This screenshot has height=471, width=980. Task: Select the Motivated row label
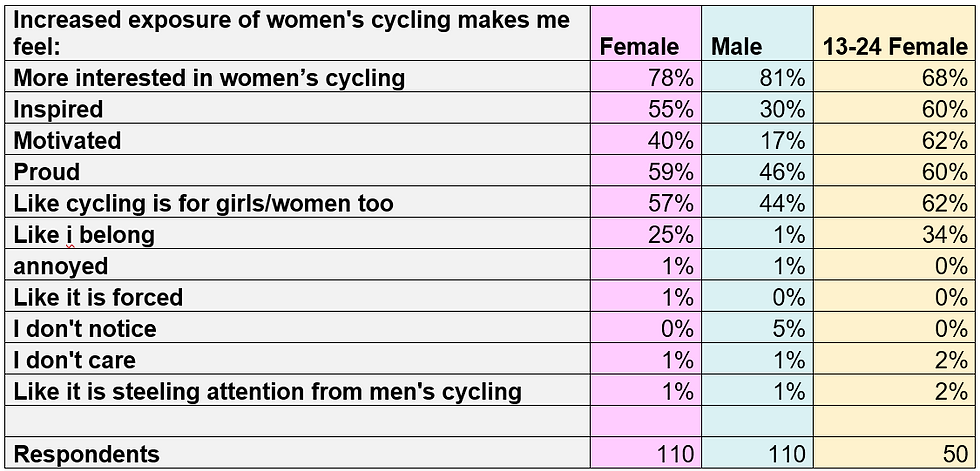pos(298,139)
